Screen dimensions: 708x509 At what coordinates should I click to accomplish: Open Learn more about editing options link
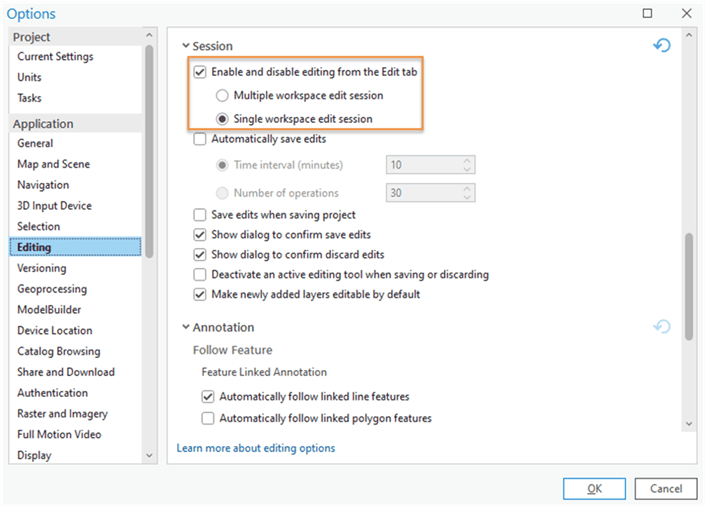(x=256, y=448)
